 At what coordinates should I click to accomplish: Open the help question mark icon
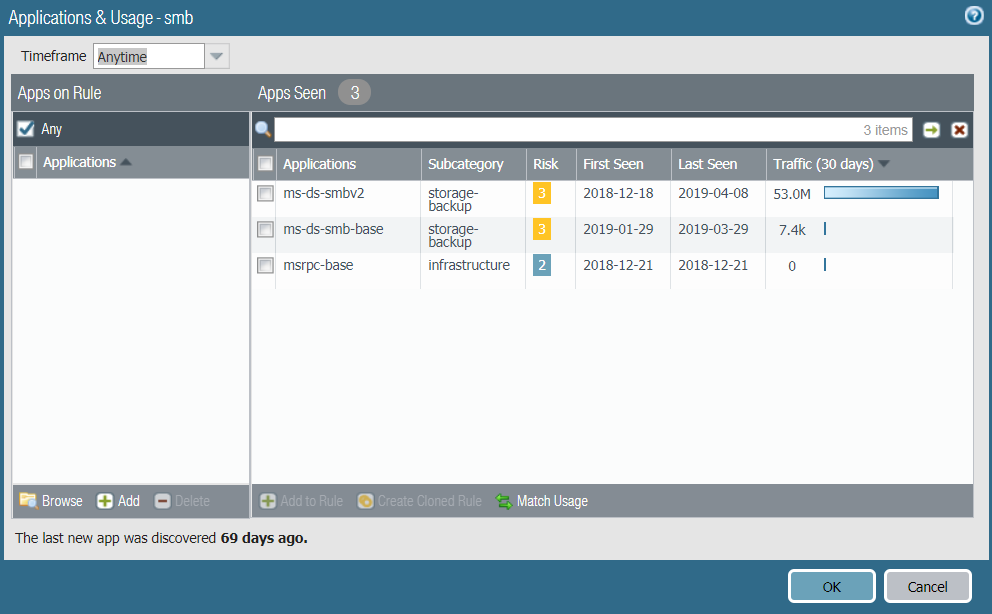pos(972,16)
